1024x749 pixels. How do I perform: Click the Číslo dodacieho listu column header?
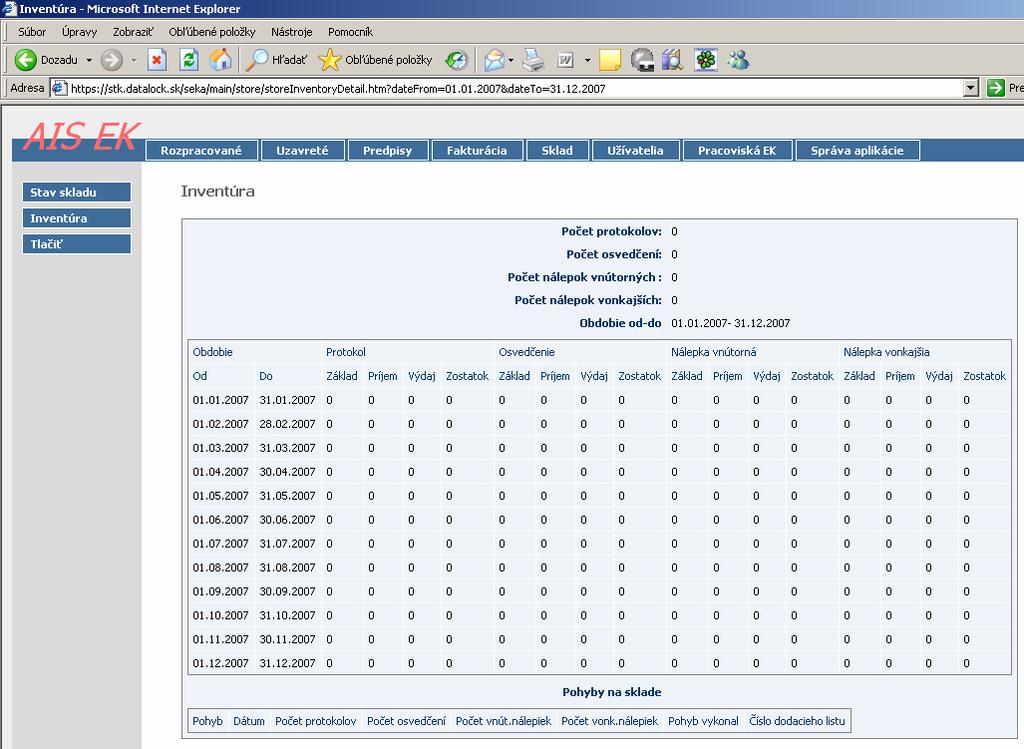point(797,721)
